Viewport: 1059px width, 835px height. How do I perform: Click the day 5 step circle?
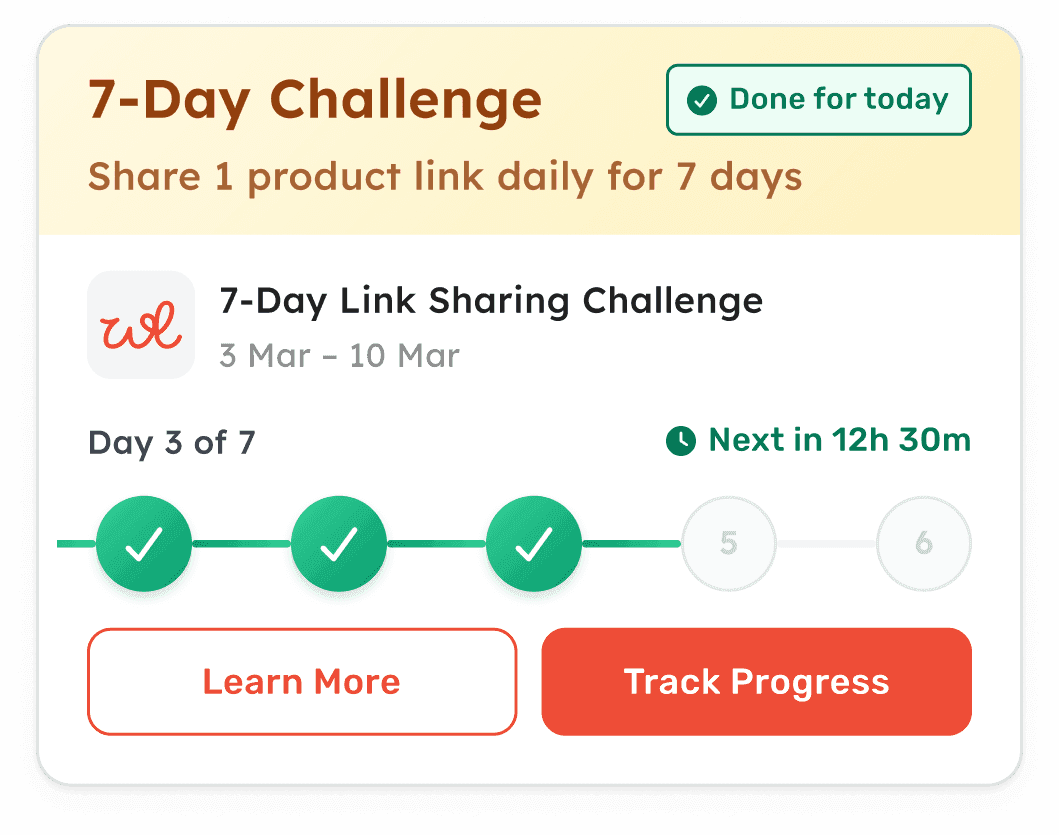tap(728, 544)
